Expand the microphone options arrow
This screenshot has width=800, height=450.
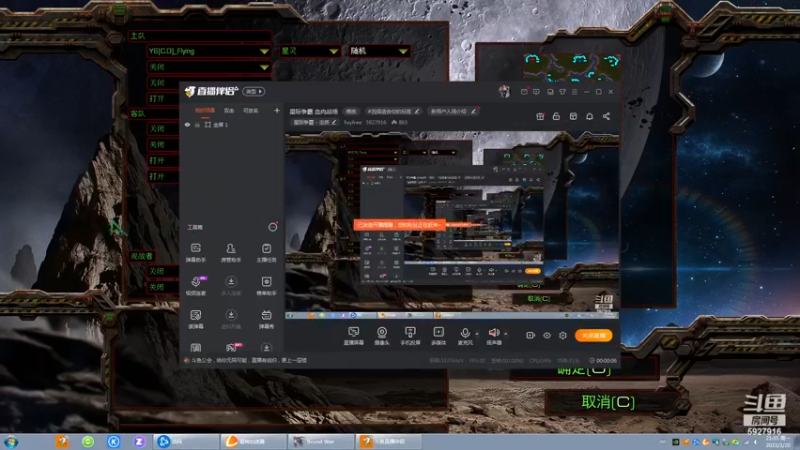point(477,334)
